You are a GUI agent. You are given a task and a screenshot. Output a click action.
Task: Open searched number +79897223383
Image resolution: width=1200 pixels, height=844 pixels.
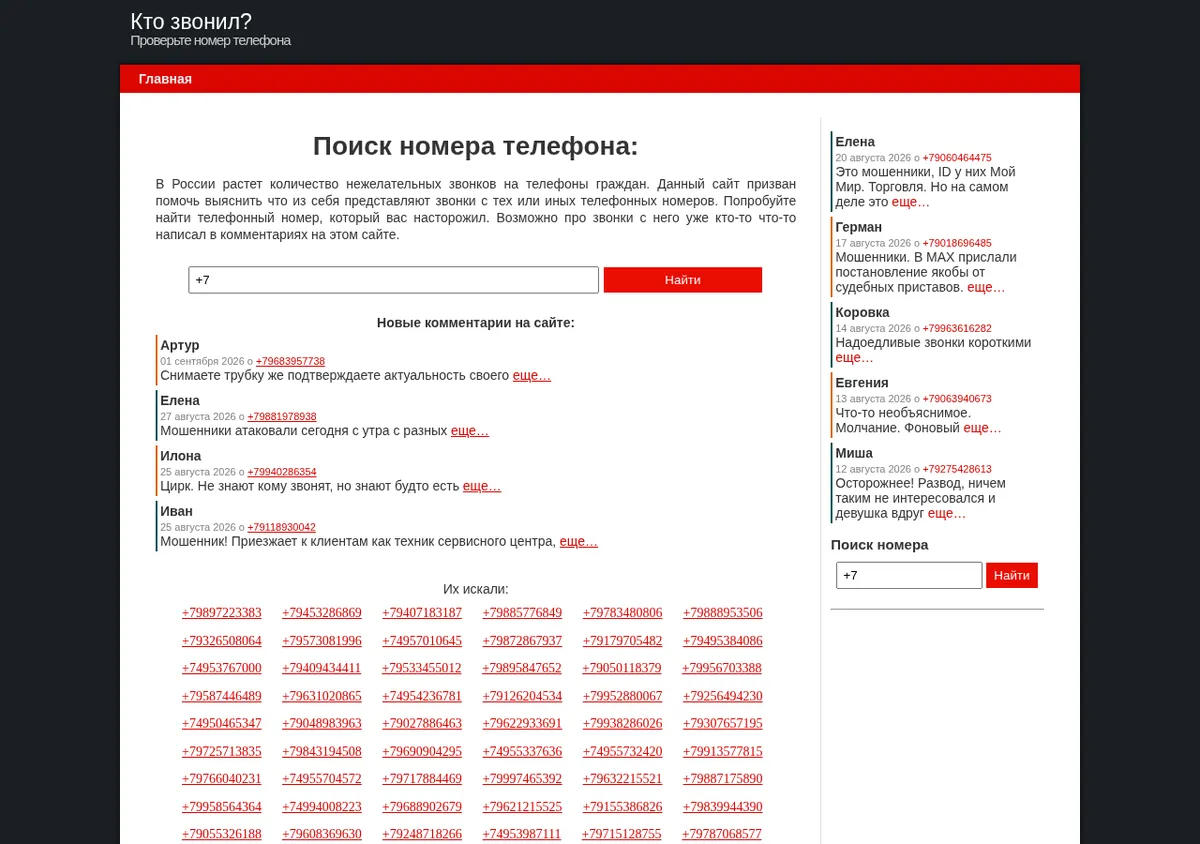[x=222, y=613]
